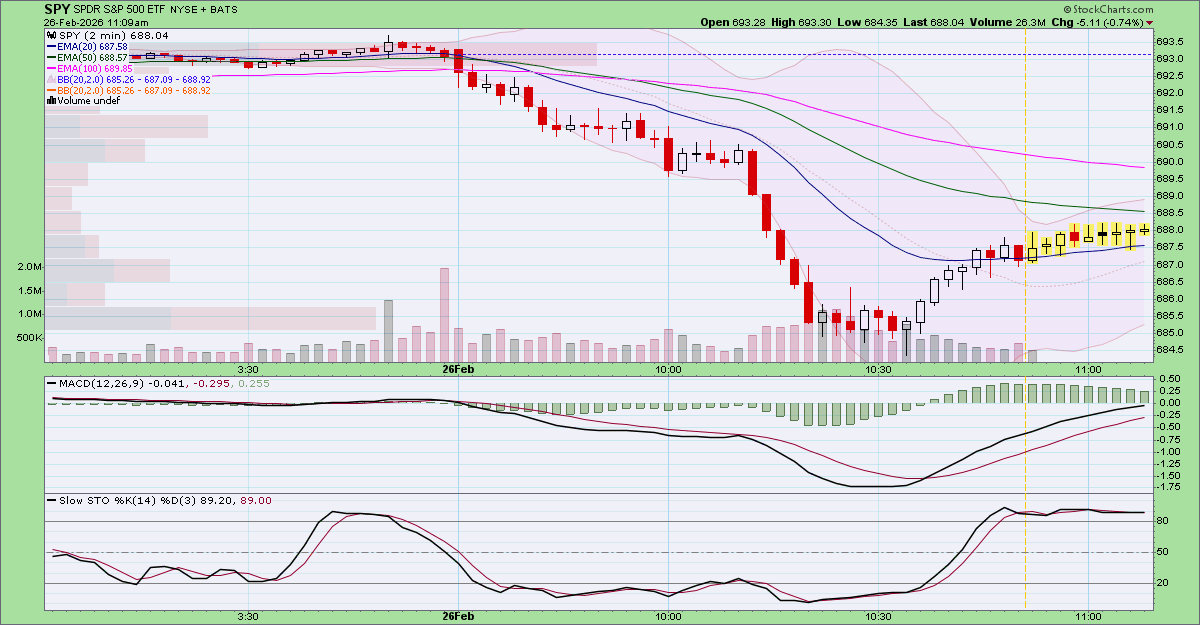Screen dimensions: 1200x625
Task: Click the volume bars icon beside Volume undef
Action: [52, 101]
